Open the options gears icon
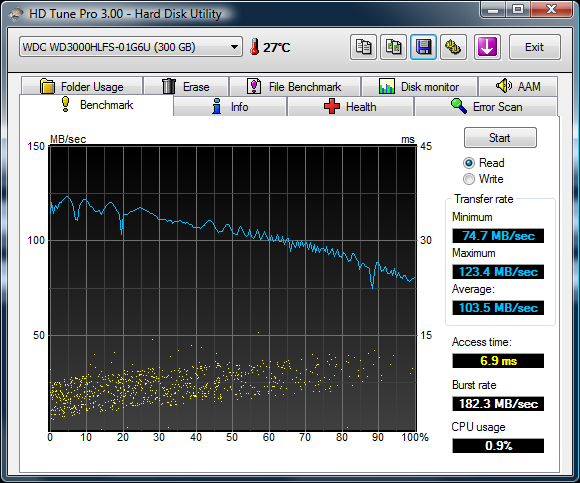Image resolution: width=580 pixels, height=483 pixels. point(453,47)
